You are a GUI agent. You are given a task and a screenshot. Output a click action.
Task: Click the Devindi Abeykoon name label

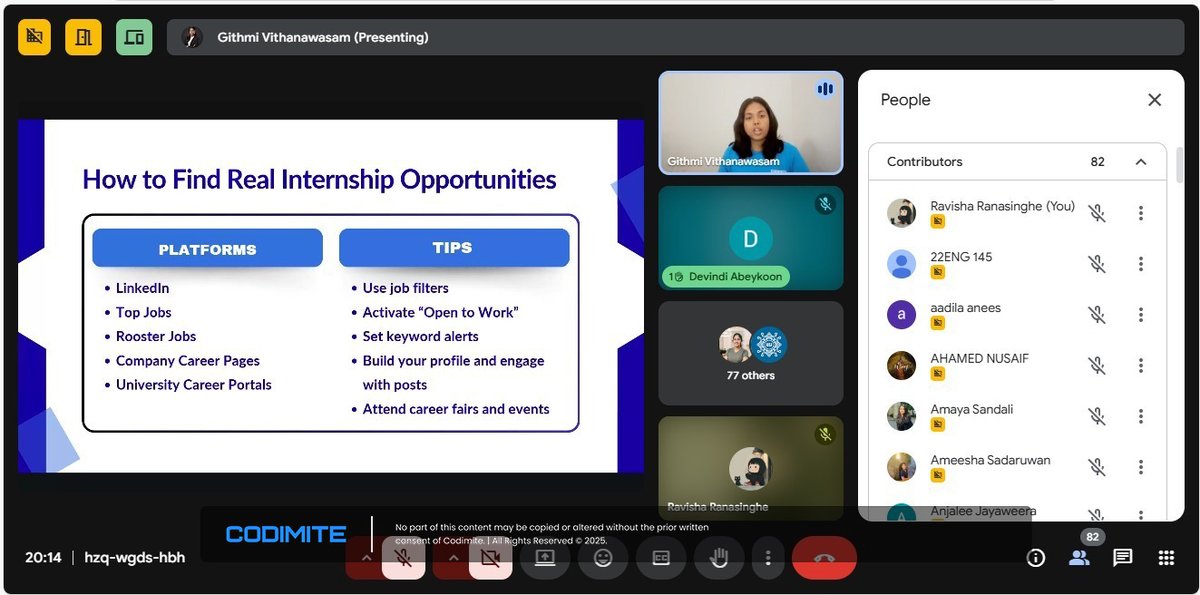tap(736, 277)
